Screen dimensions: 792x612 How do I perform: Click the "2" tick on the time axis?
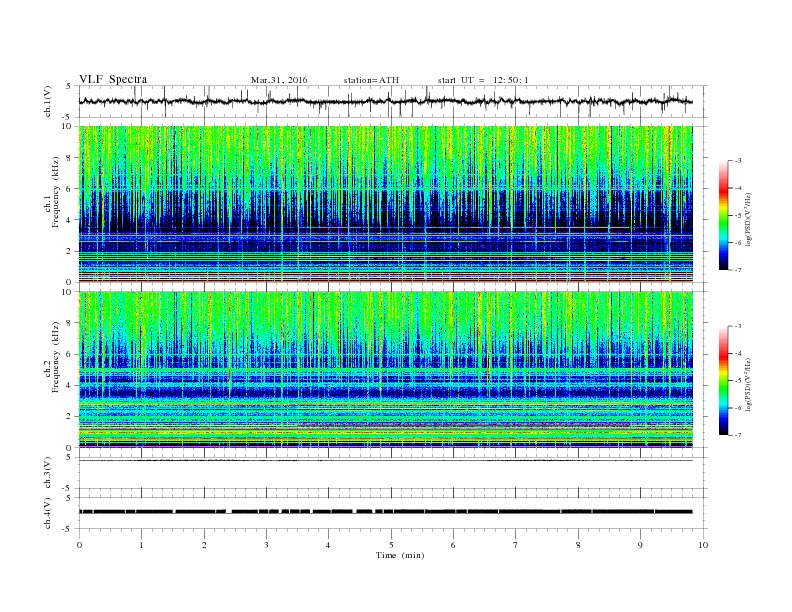[x=204, y=545]
